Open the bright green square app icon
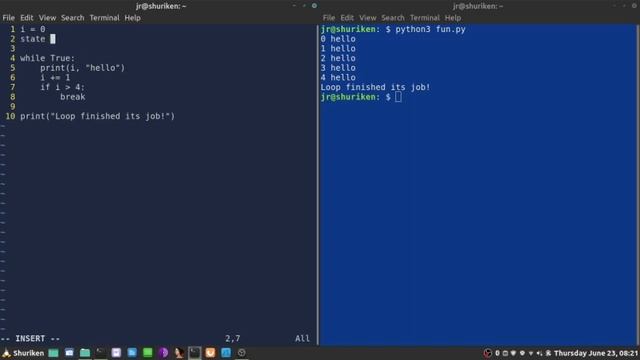This screenshot has width=640, height=360. click(x=147, y=353)
